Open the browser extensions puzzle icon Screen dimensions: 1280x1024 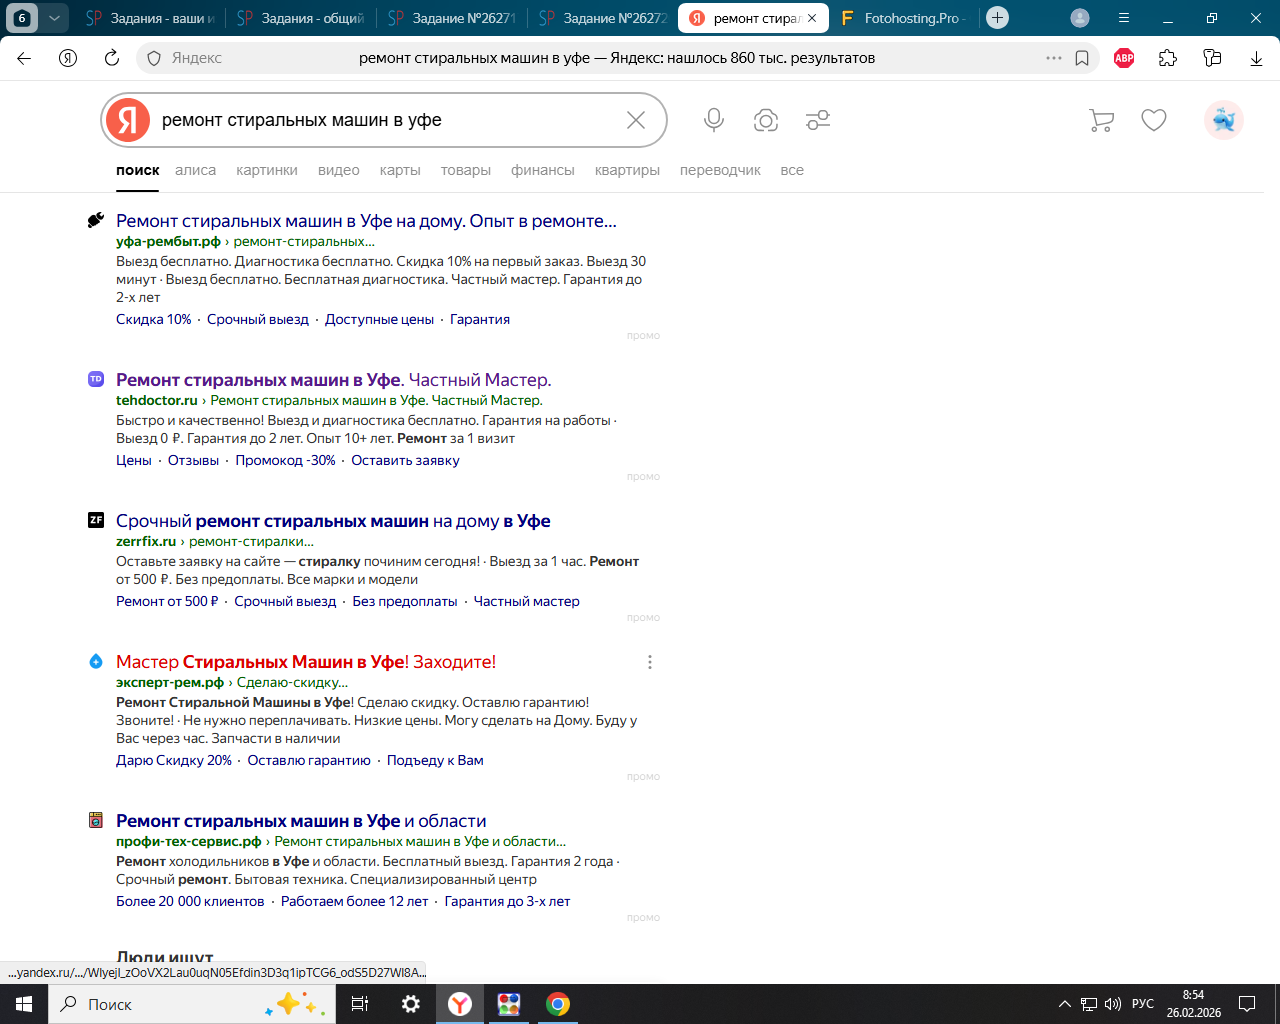1168,58
